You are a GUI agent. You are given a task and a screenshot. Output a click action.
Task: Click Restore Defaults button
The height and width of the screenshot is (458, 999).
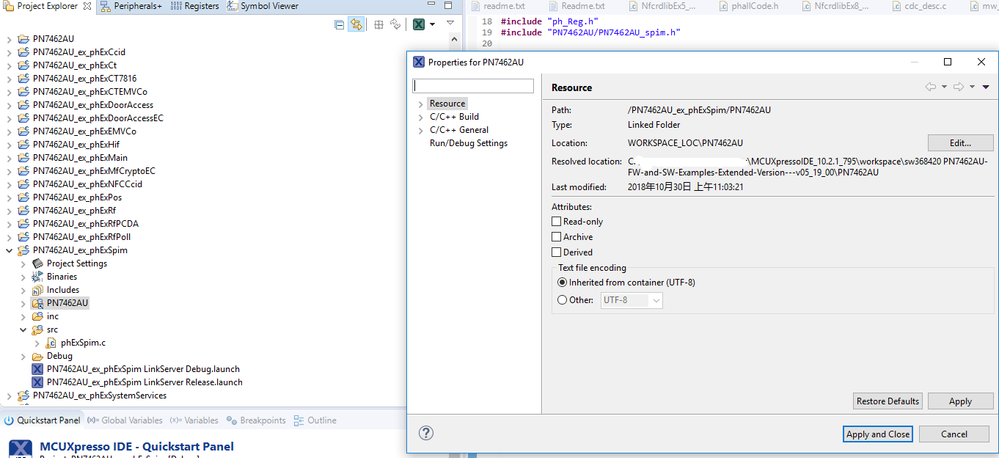(x=888, y=401)
